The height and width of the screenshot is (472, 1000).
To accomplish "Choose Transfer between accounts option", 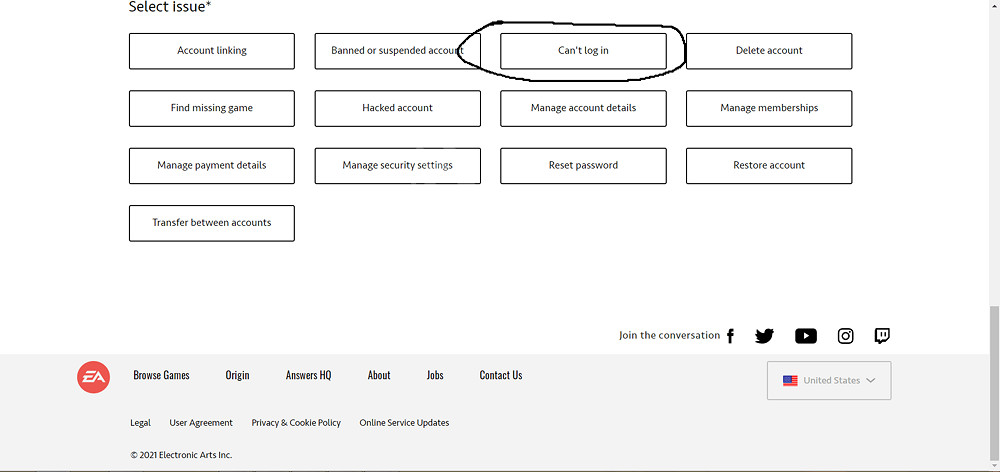I will click(x=211, y=223).
